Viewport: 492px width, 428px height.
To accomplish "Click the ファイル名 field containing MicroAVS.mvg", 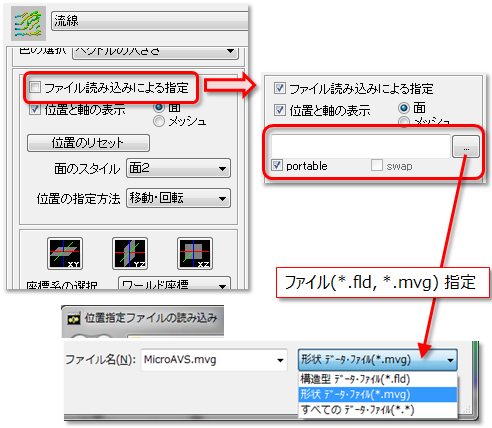I will (x=214, y=360).
